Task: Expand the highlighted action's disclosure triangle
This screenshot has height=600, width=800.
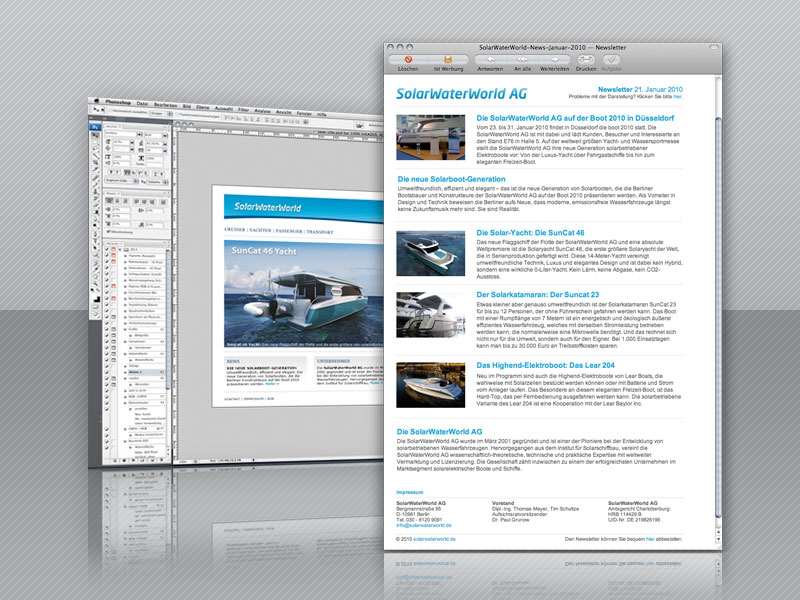Action: [x=126, y=372]
